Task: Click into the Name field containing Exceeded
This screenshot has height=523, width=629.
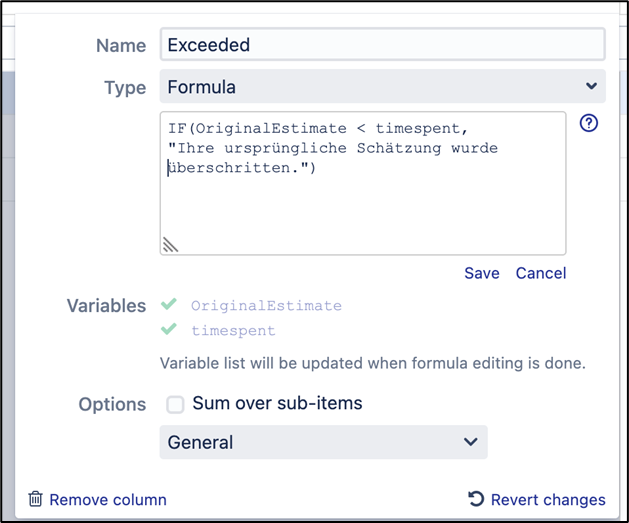Action: [x=382, y=44]
